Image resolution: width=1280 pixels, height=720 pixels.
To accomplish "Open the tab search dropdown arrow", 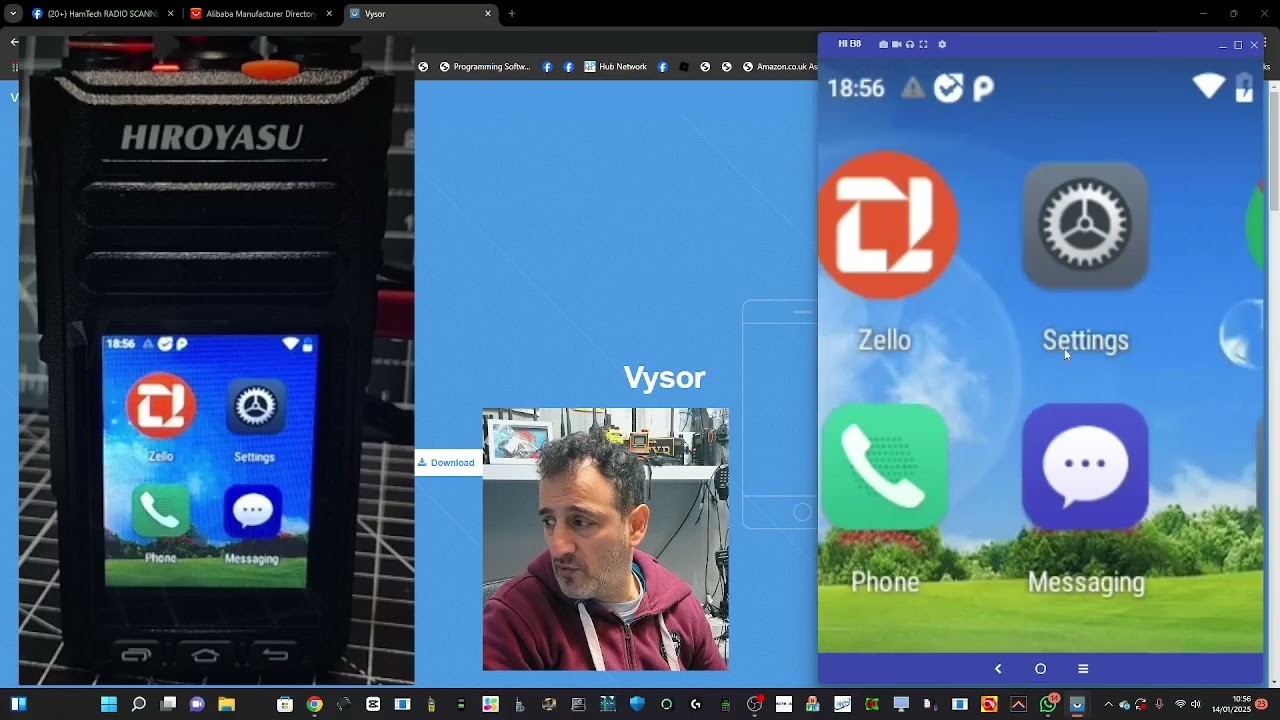I will (x=13, y=14).
